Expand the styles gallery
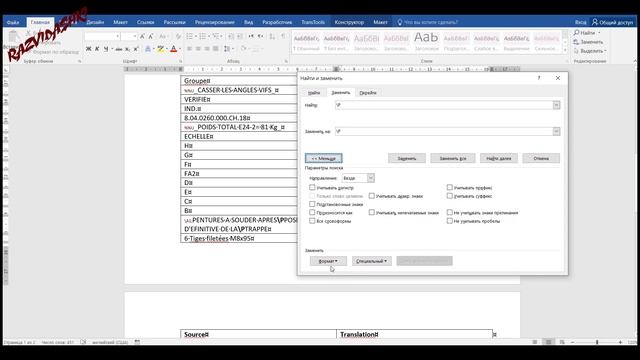 [x=565, y=50]
